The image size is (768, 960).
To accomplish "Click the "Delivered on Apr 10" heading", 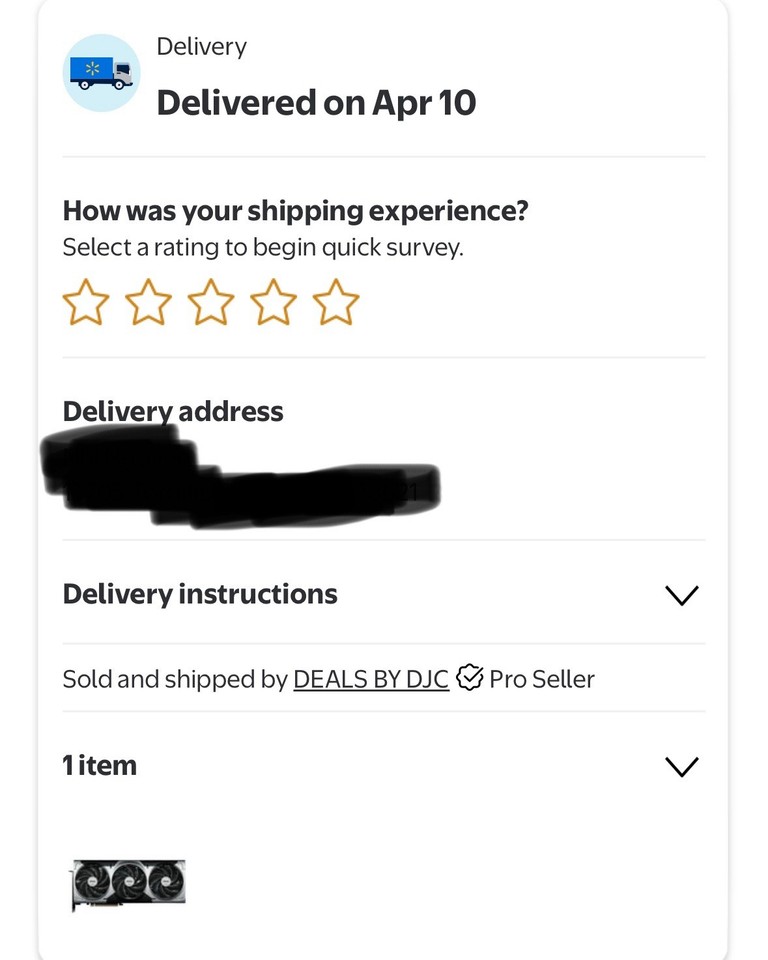I will [316, 103].
